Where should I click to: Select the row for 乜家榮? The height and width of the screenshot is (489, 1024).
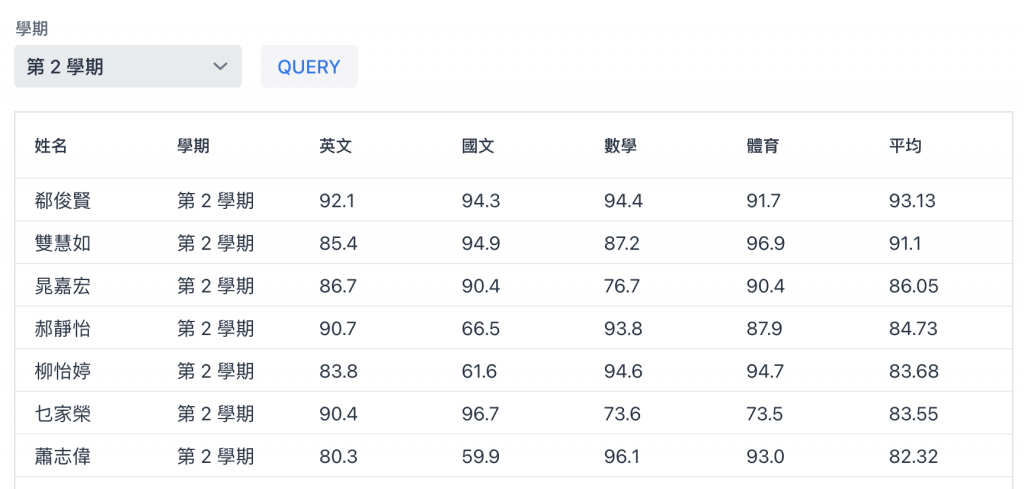click(513, 413)
